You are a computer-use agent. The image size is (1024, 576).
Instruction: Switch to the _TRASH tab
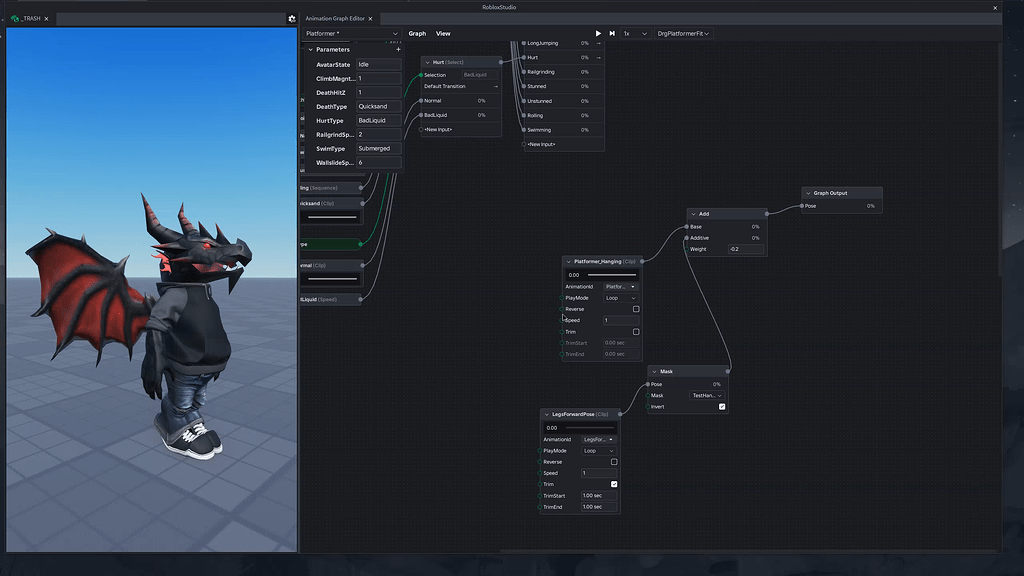(30, 19)
